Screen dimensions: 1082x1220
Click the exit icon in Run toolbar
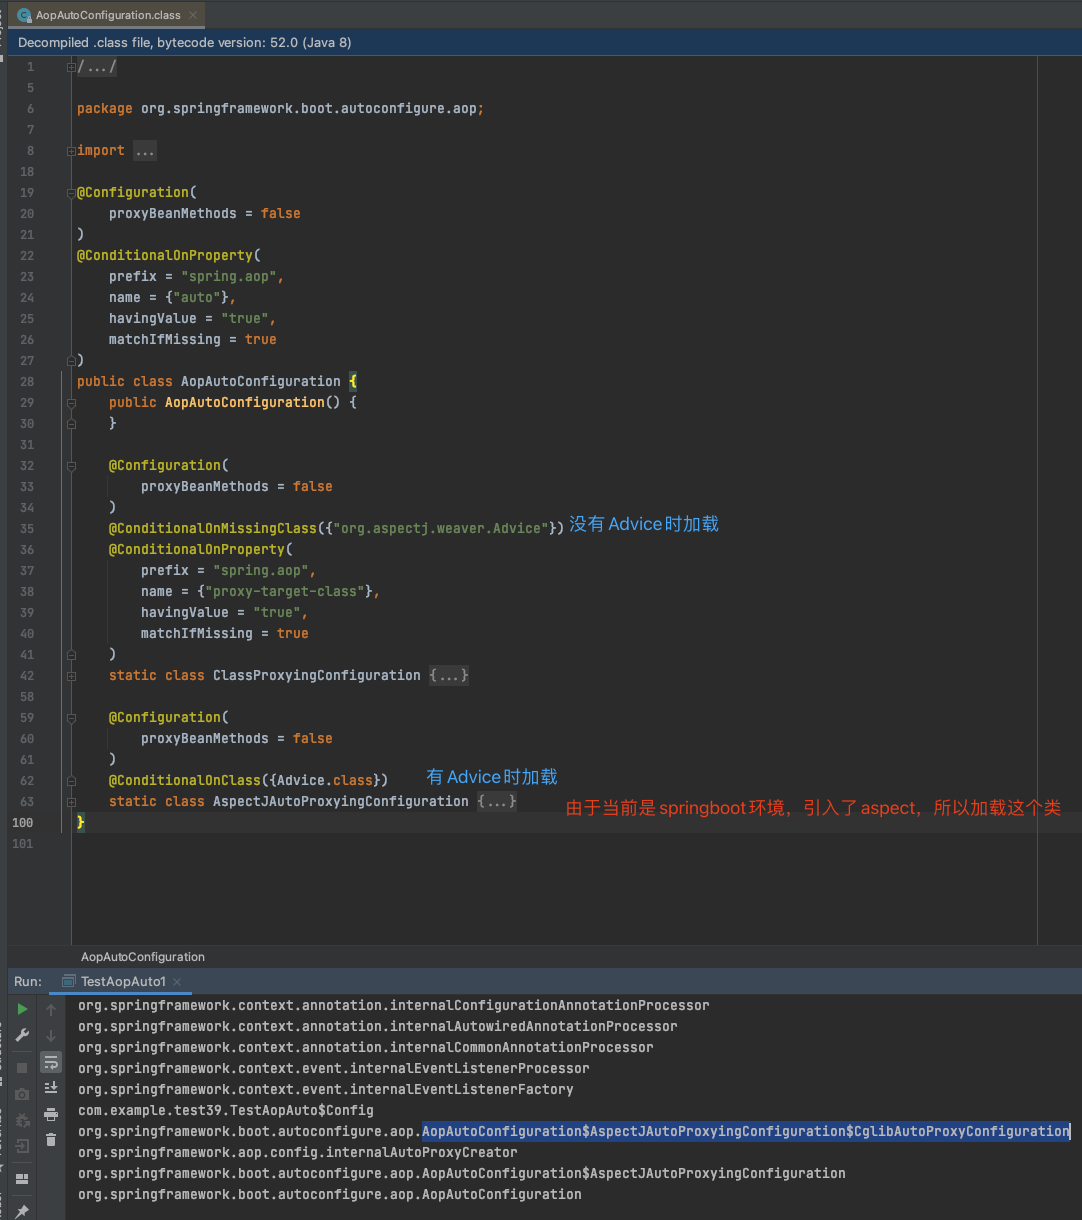(x=22, y=1146)
